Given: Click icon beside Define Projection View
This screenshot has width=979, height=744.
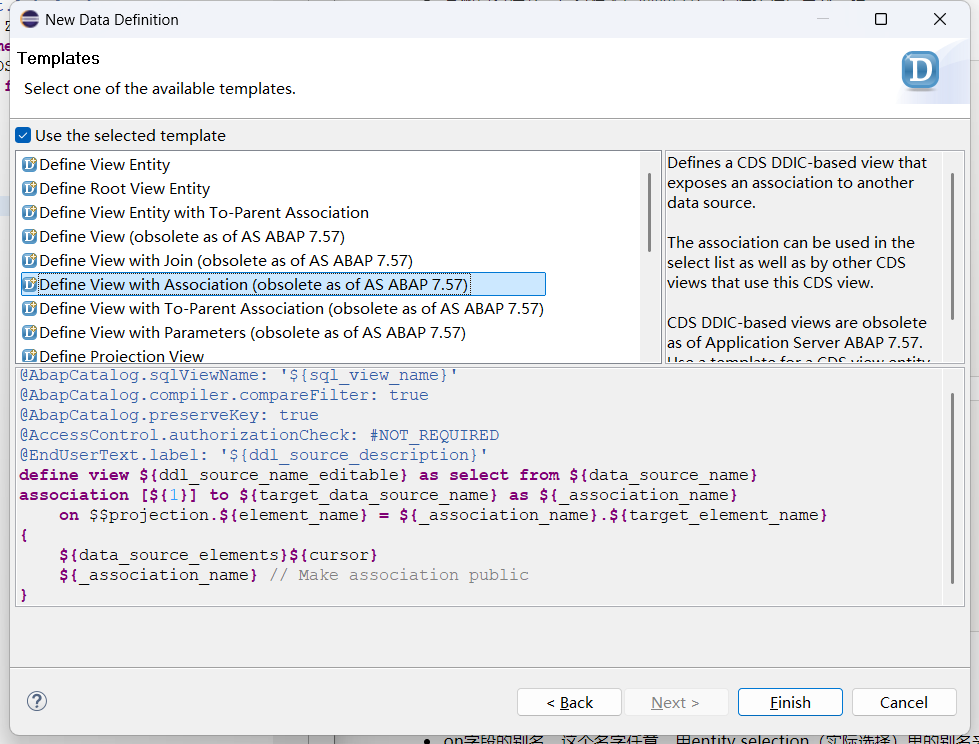Looking at the screenshot, I should coord(29,356).
